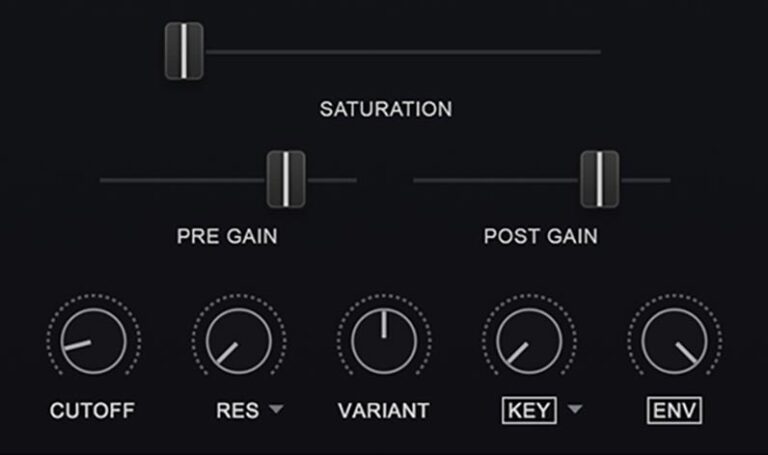The height and width of the screenshot is (455, 768).
Task: Click the SATURATION text label
Action: 386,109
